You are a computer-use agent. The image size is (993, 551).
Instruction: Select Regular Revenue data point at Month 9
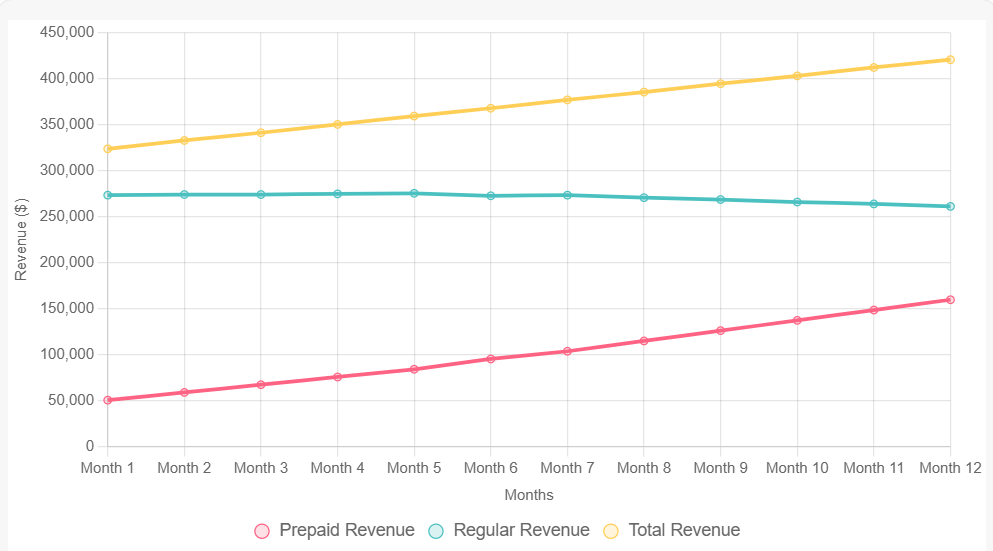pyautogui.click(x=720, y=200)
